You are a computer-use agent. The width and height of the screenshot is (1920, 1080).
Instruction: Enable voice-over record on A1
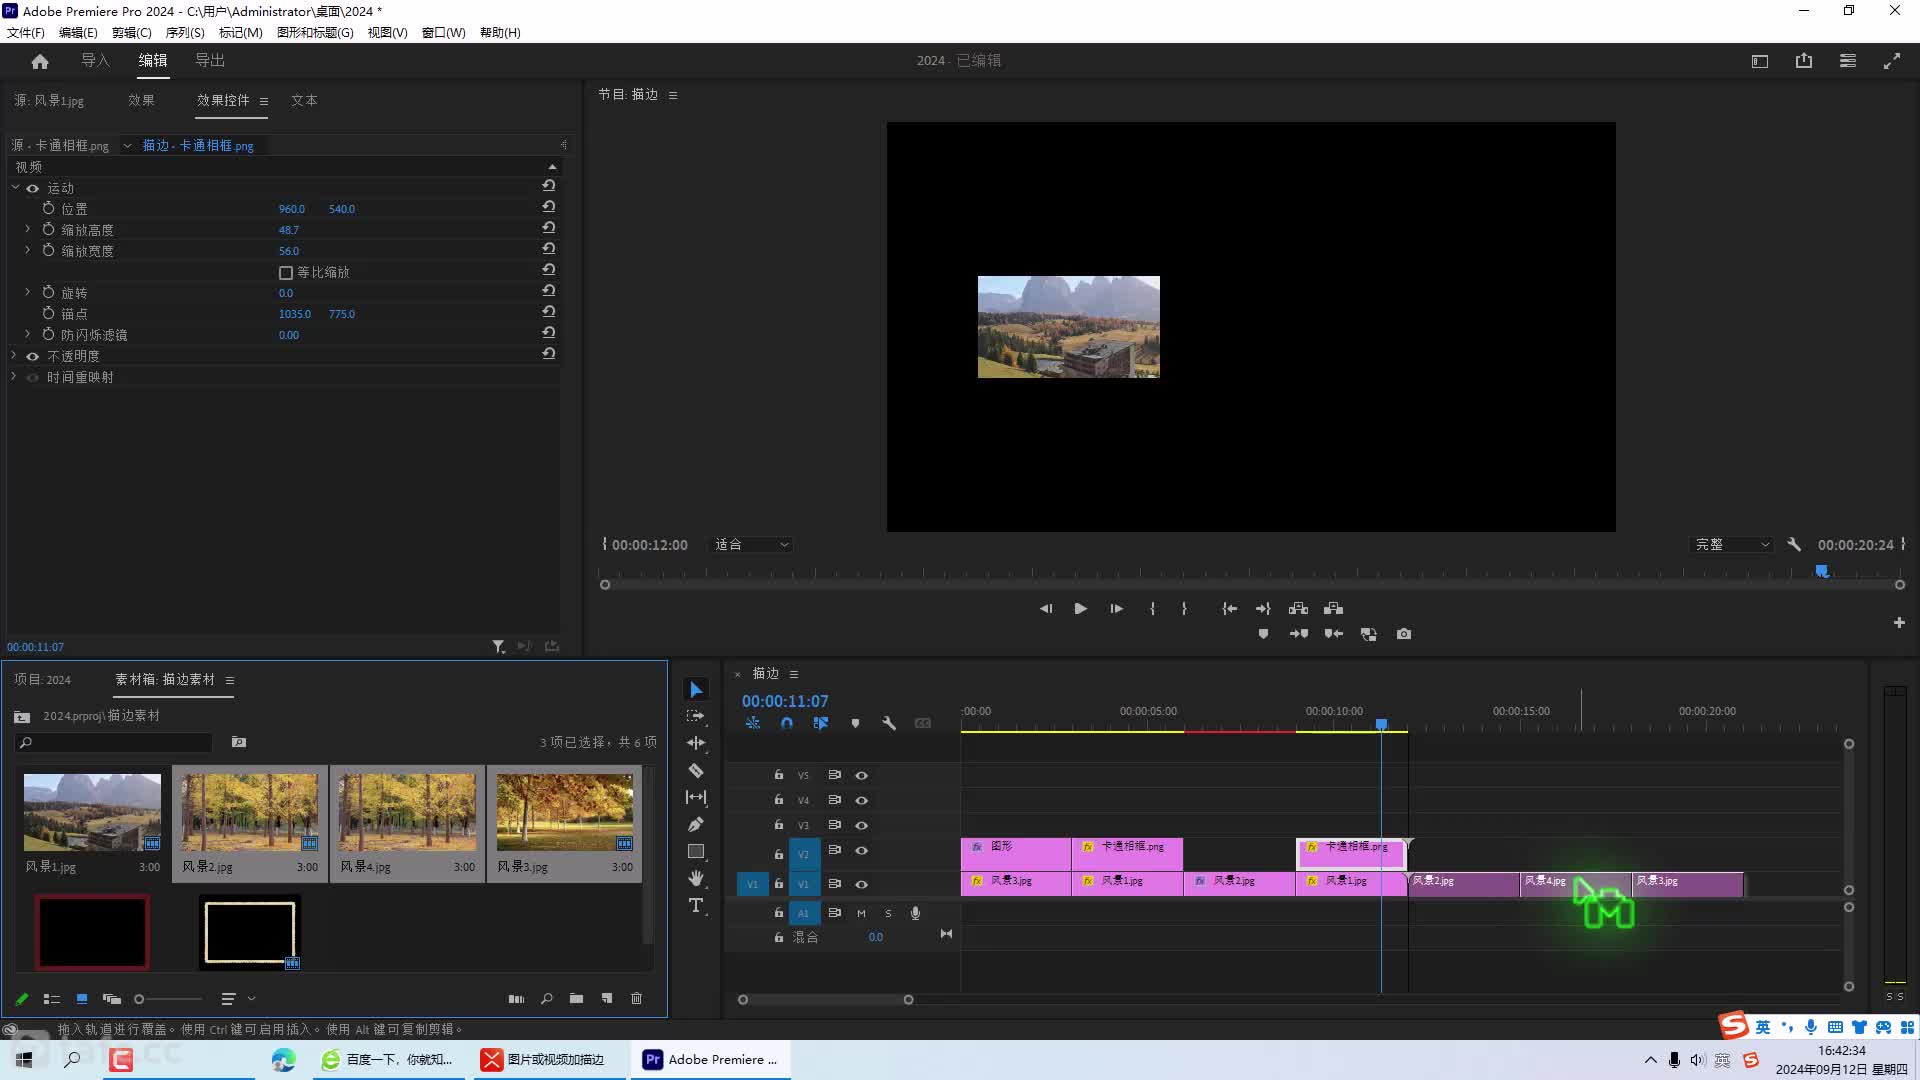click(x=915, y=913)
